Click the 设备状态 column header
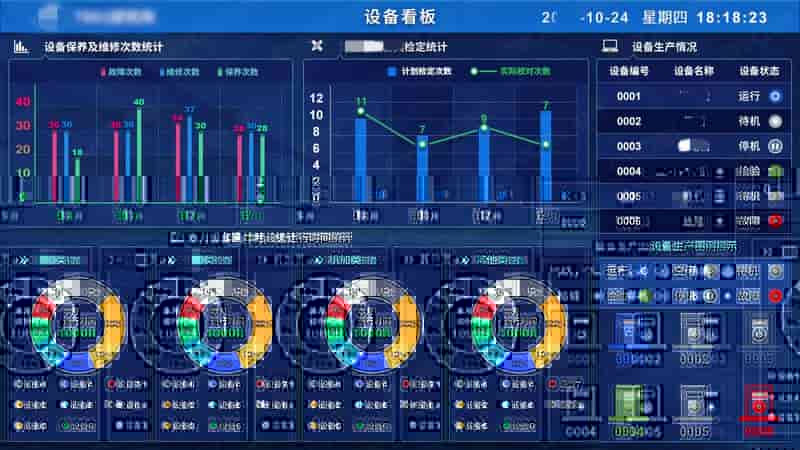This screenshot has width=800, height=450. pos(760,71)
